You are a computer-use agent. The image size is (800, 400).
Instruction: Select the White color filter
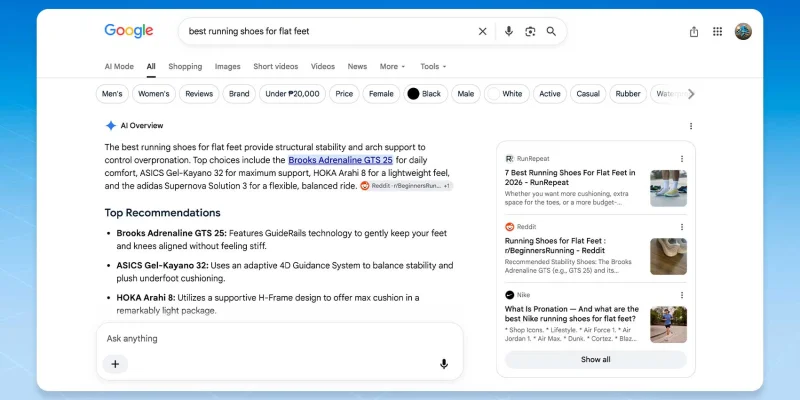coord(507,94)
